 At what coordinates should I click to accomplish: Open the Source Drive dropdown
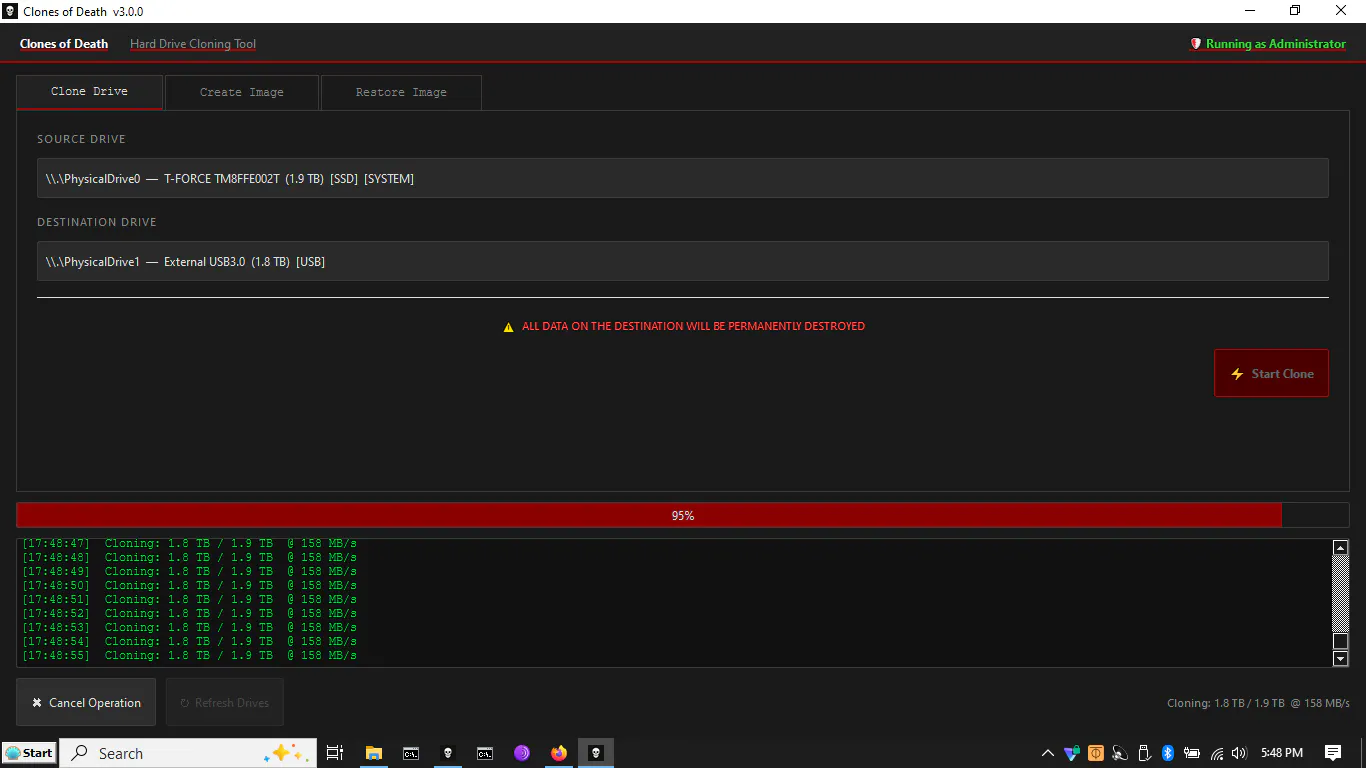(683, 178)
